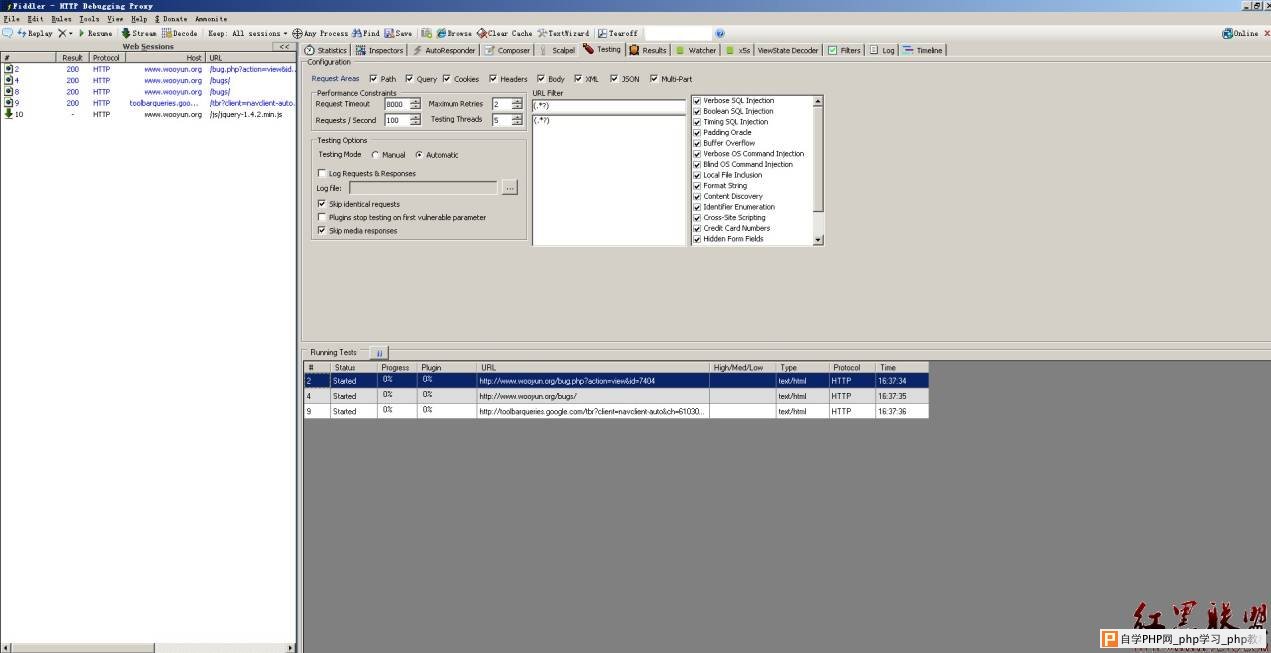Open the Edit menu

35,19
